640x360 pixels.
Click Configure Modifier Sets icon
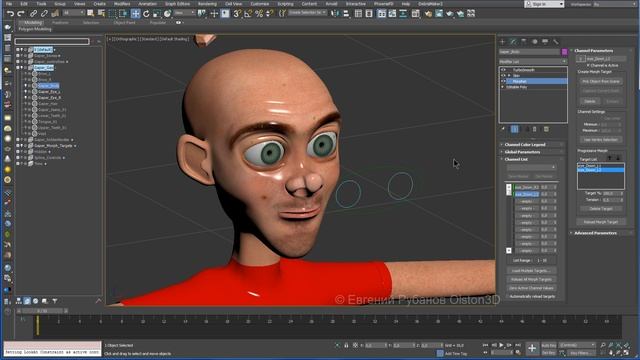(546, 129)
